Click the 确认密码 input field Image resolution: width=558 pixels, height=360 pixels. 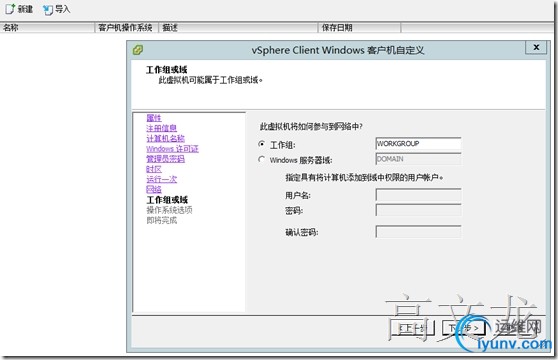[418, 232]
